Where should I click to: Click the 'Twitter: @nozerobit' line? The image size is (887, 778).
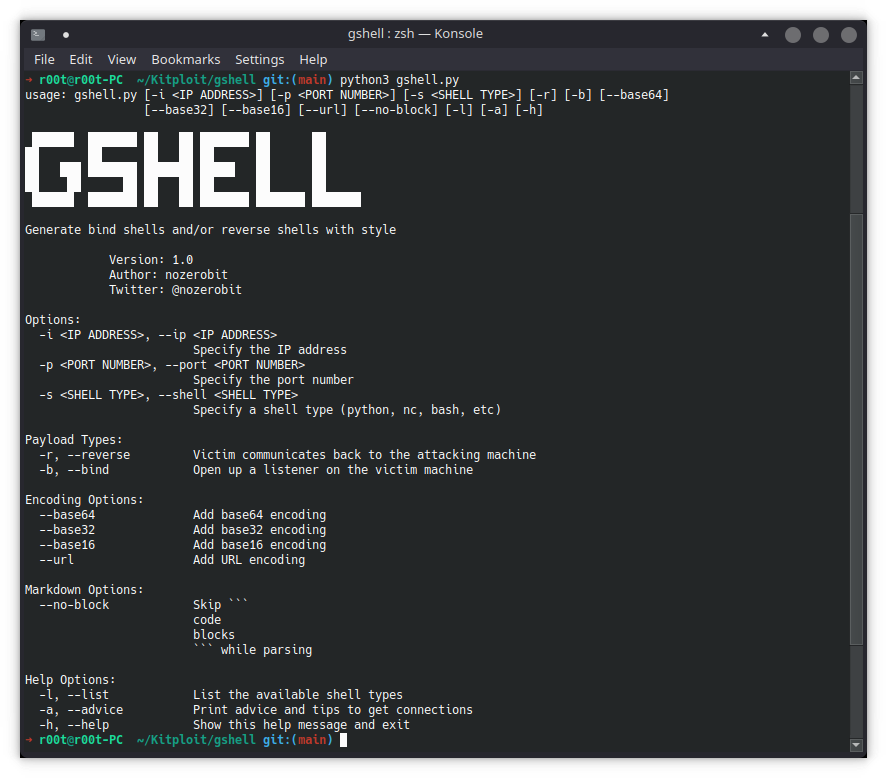175,290
